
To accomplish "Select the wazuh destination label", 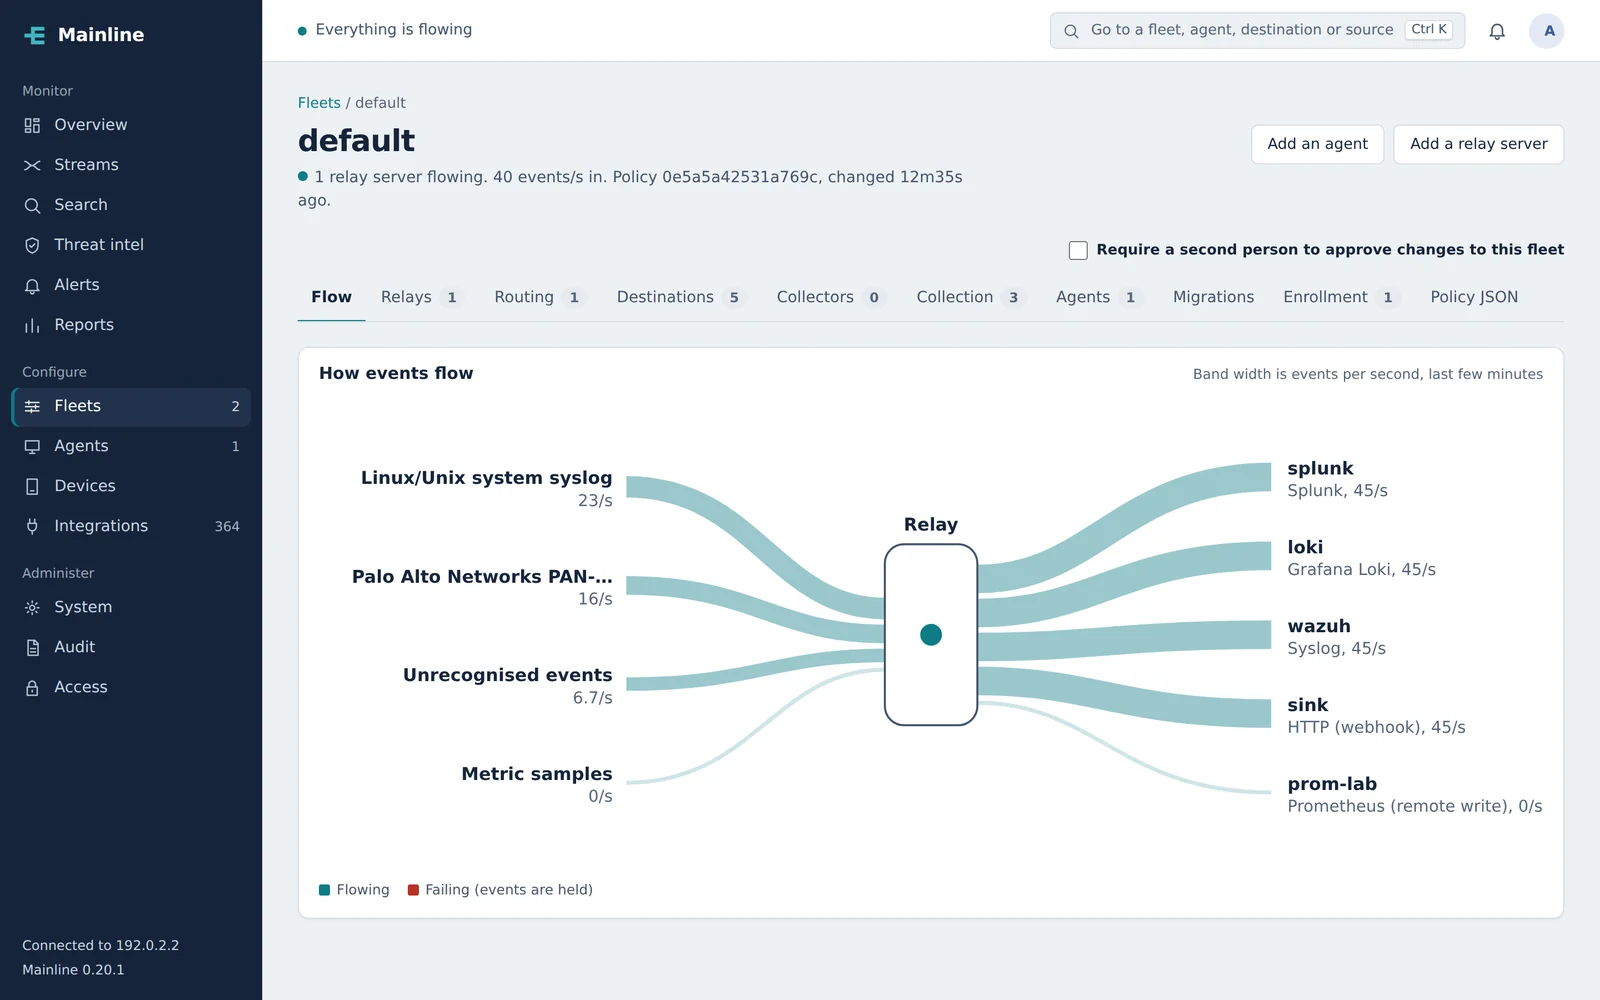I will (x=1319, y=626).
